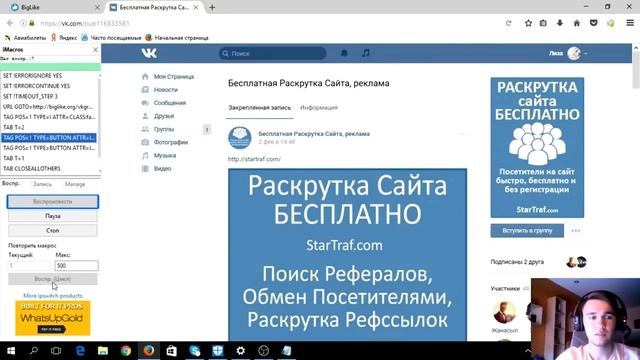Select macro line TAB CLOSEALLOTHERS
The width and height of the screenshot is (640, 360).
pos(49,169)
